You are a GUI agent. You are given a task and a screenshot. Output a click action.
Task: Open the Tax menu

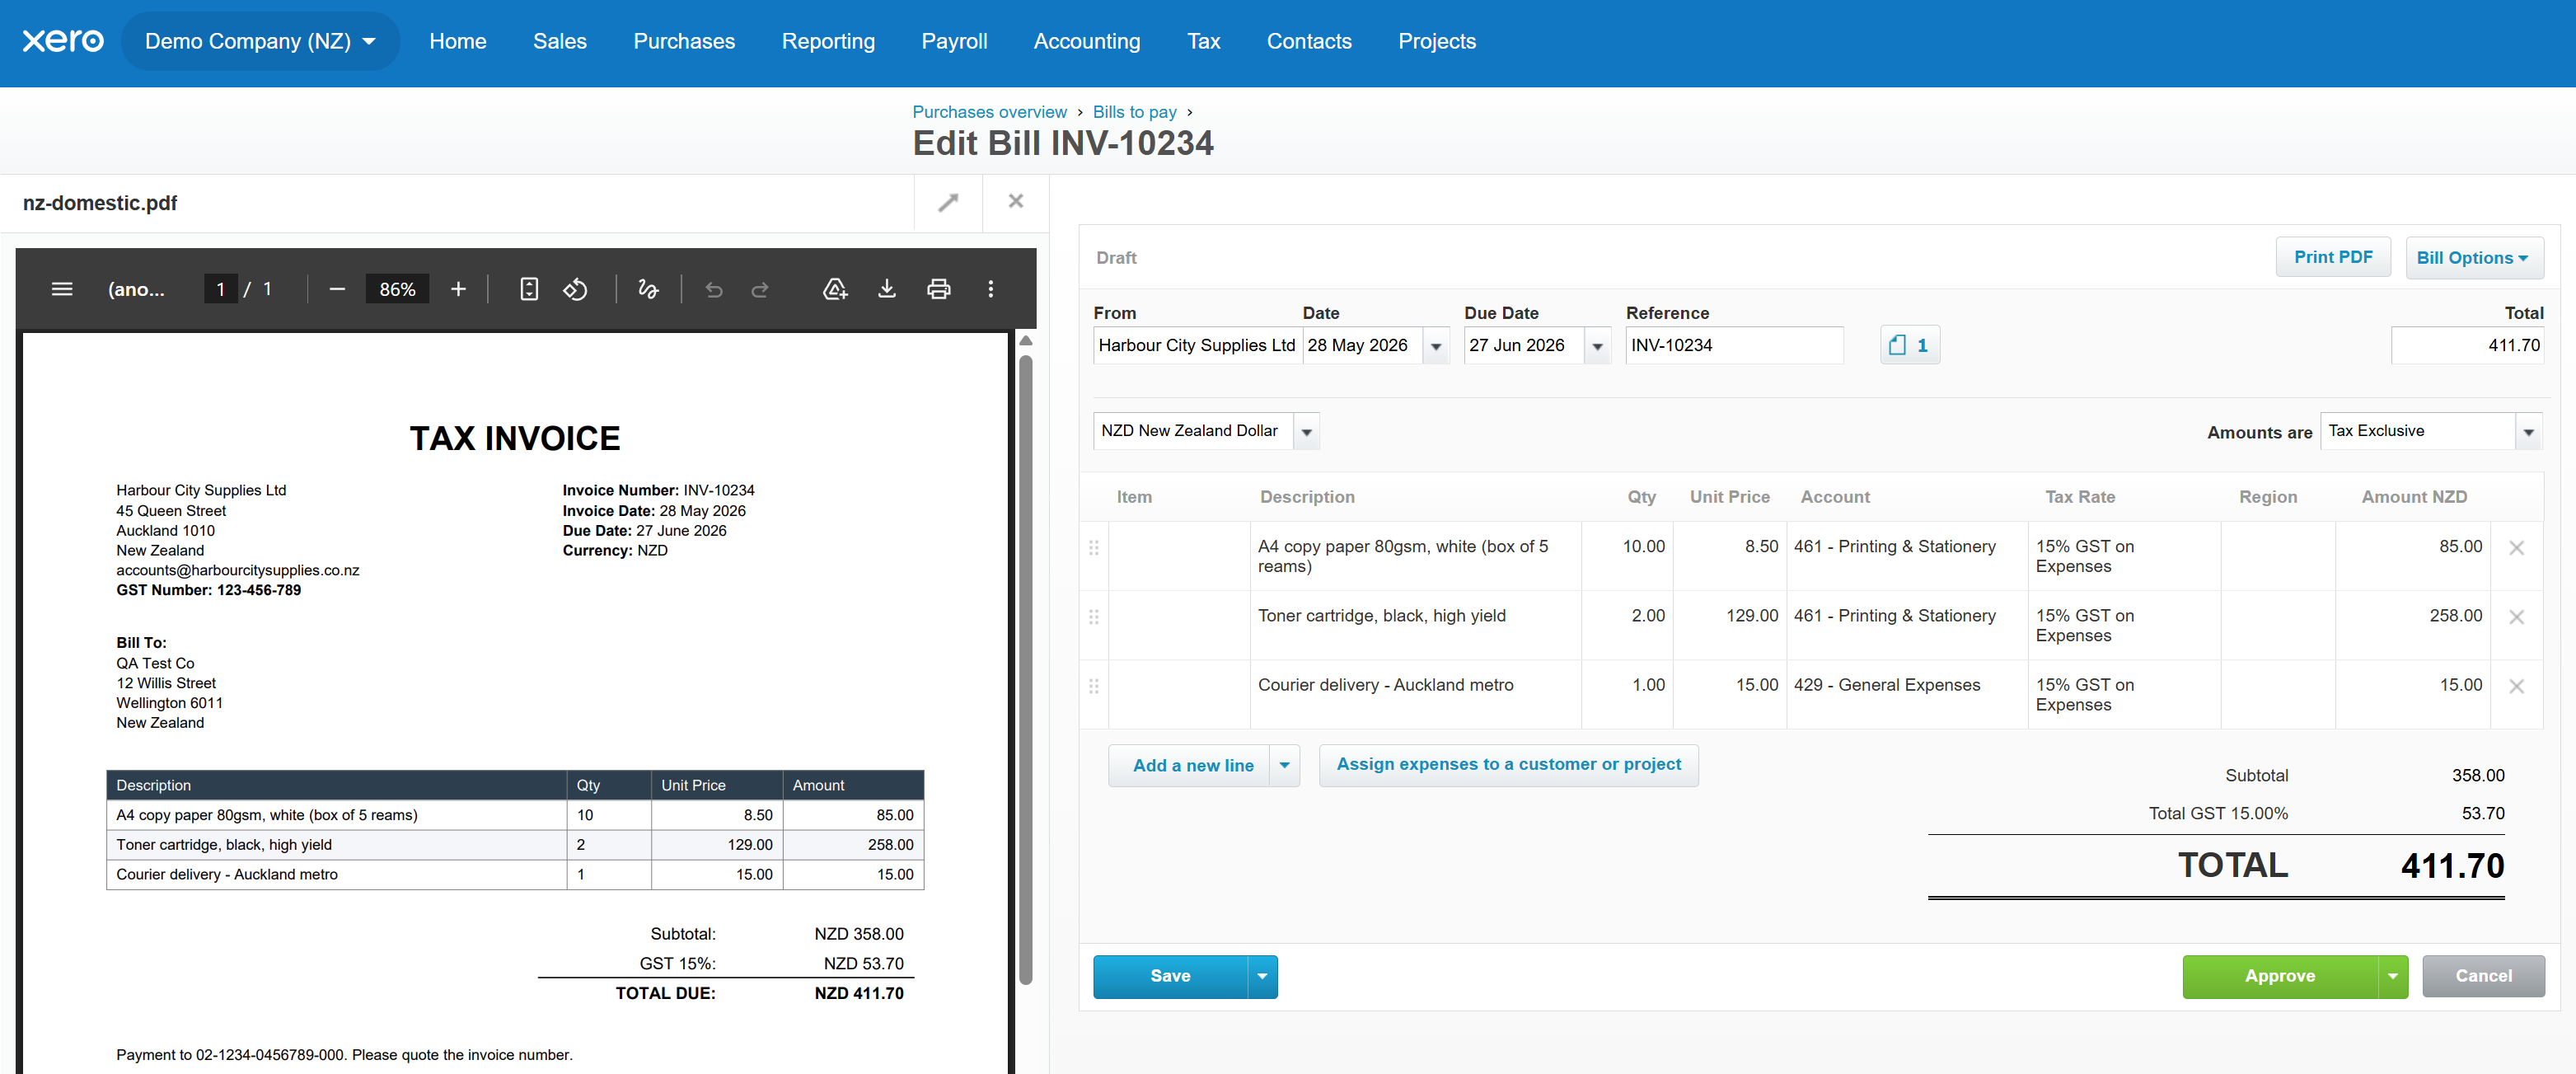click(x=1203, y=41)
